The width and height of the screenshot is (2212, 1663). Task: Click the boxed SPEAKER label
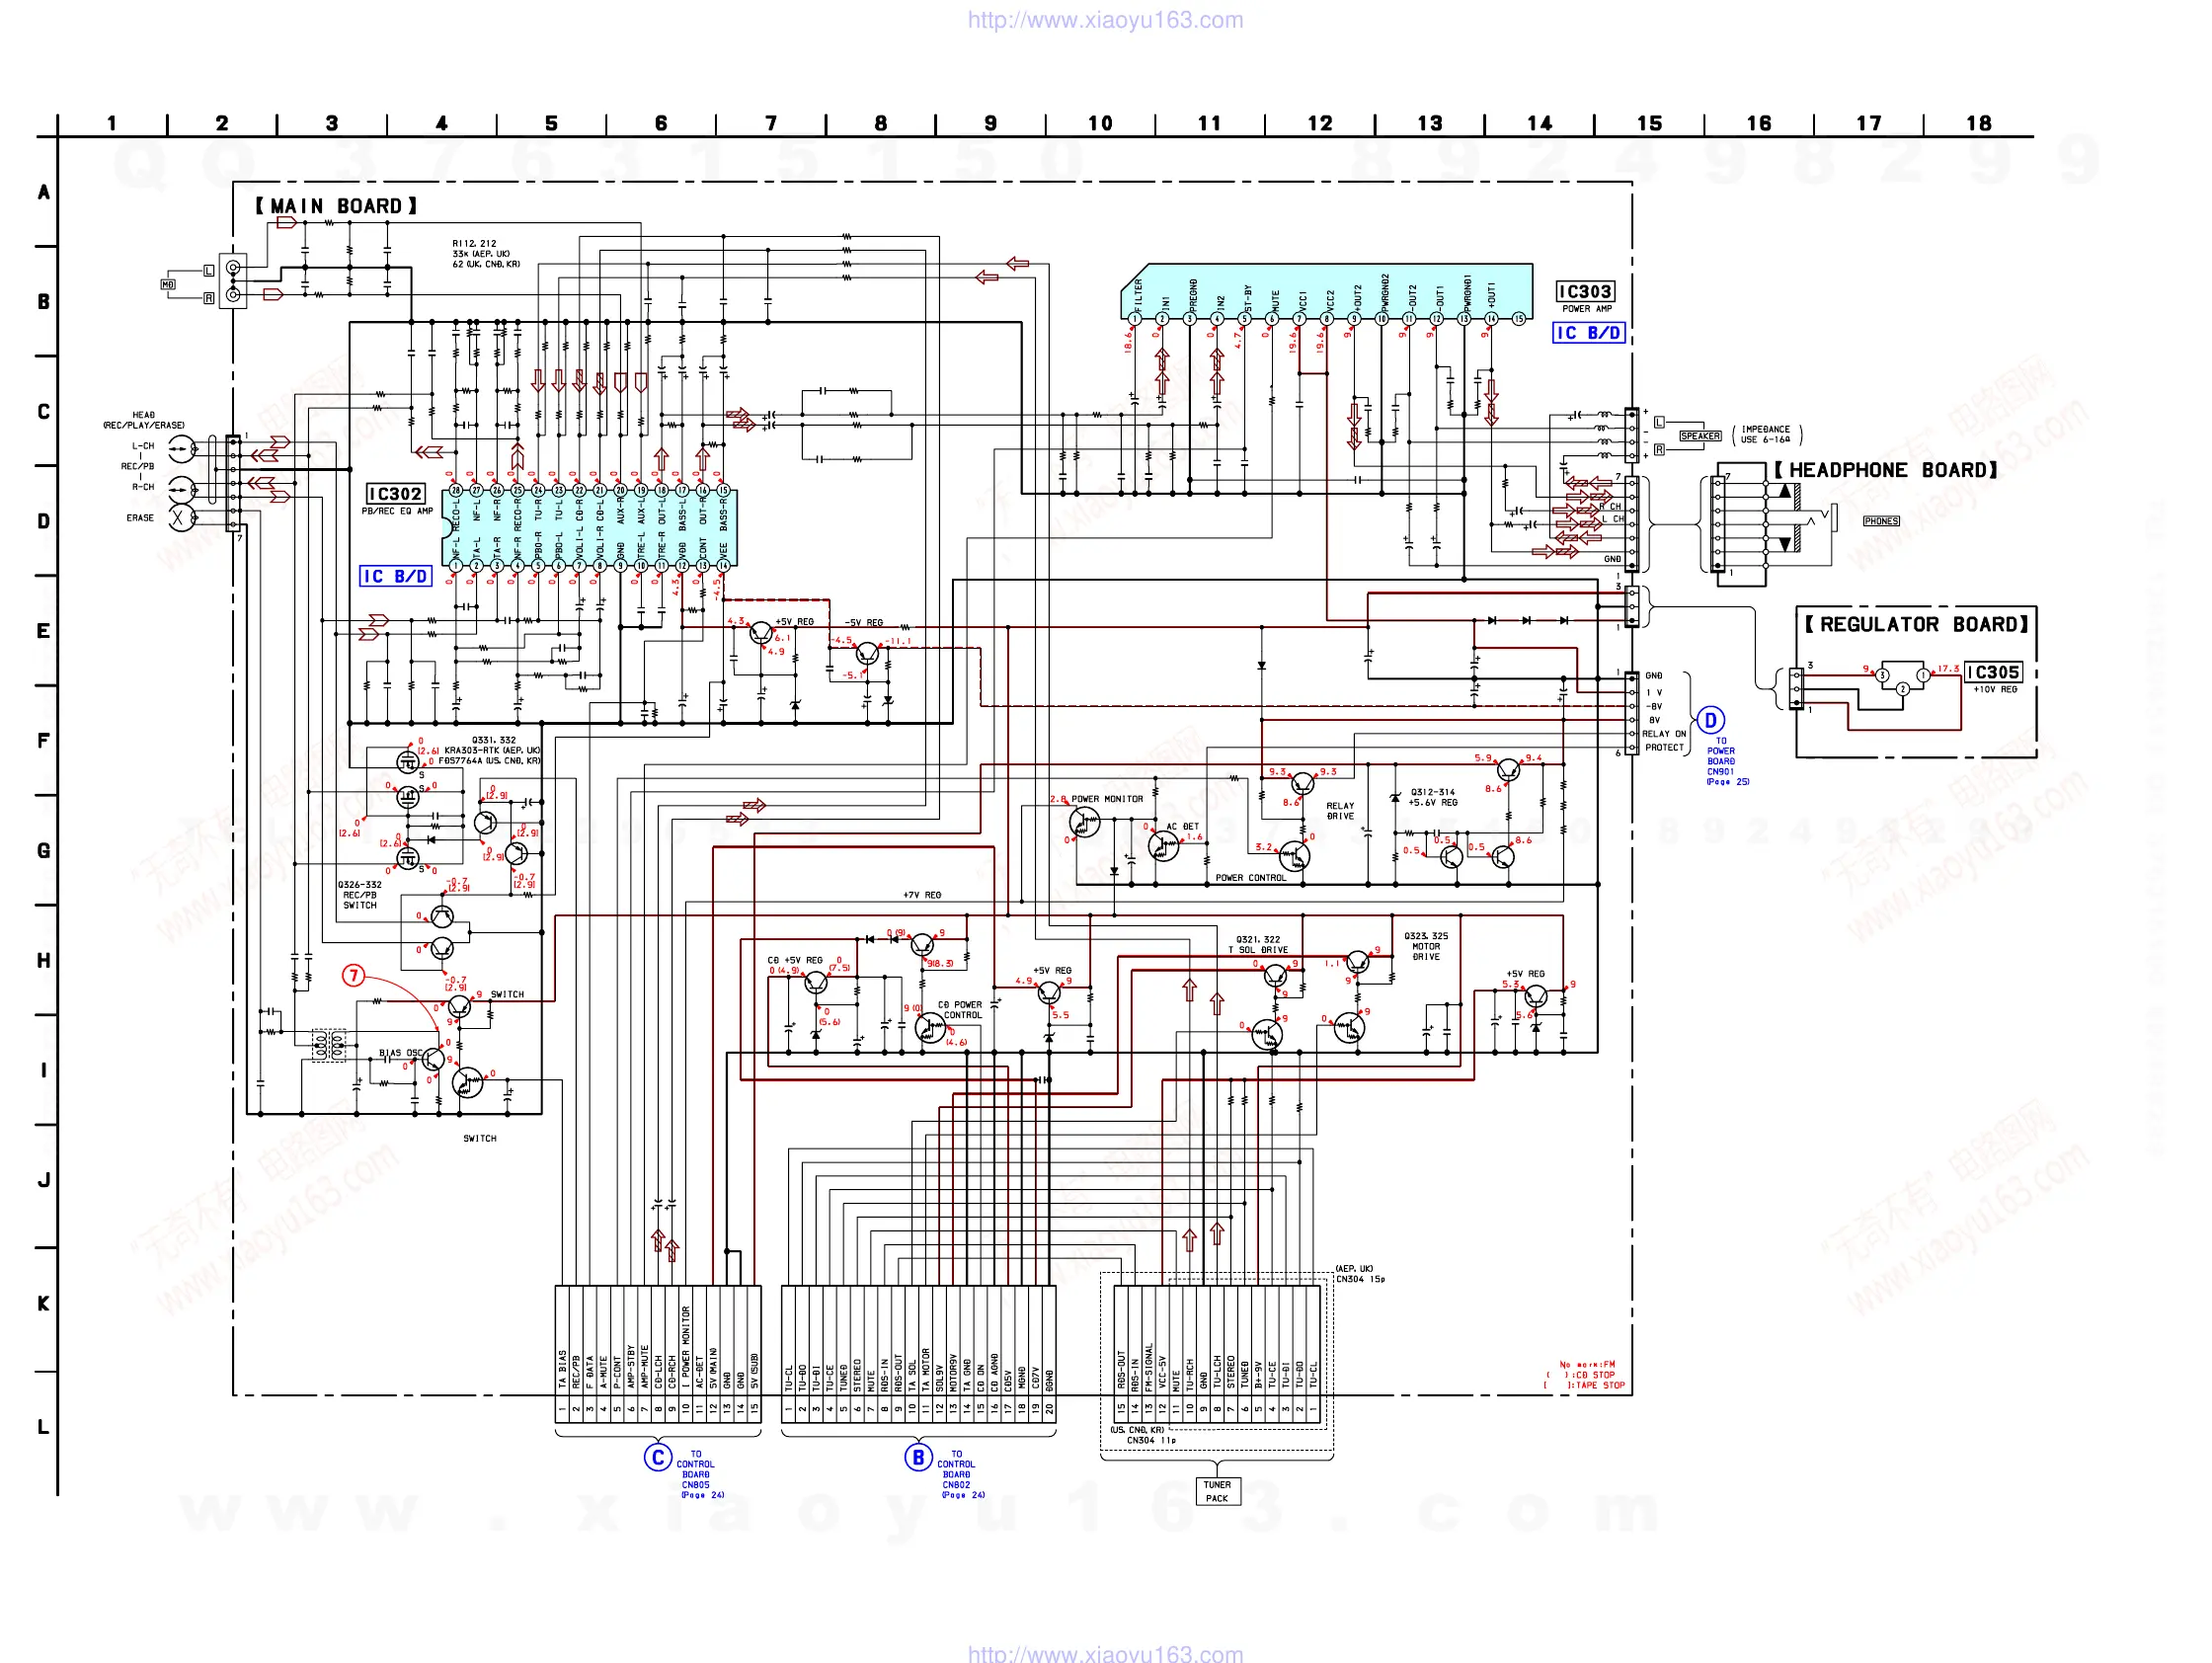pyautogui.click(x=1700, y=436)
